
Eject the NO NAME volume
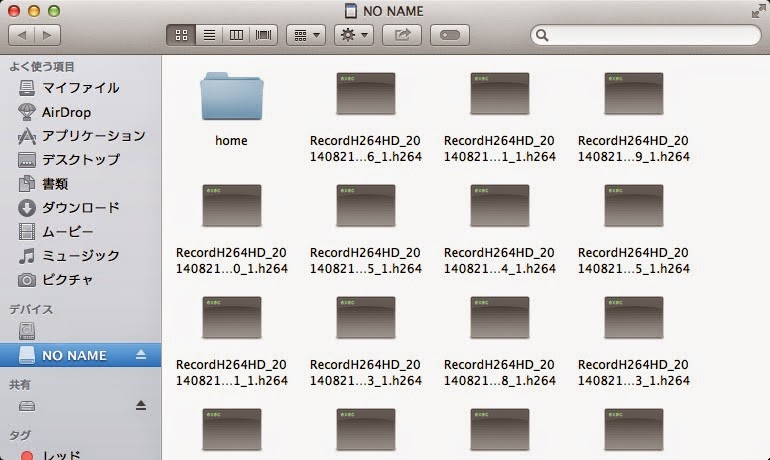pos(141,354)
